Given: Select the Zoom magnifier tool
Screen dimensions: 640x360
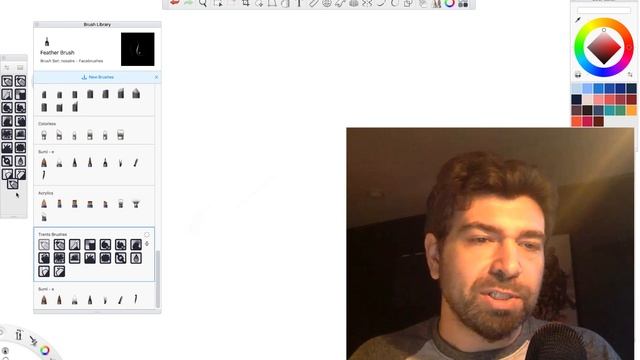Looking at the screenshot, I should 203,3.
